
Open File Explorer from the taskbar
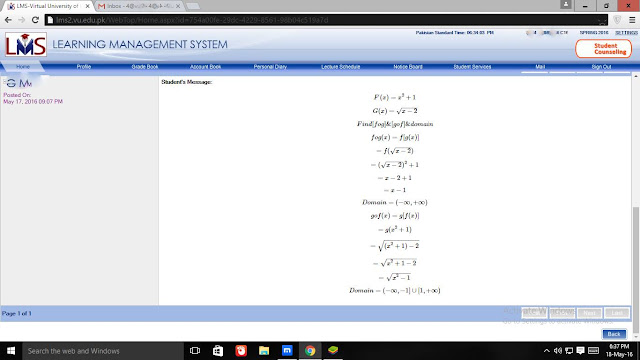click(264, 351)
